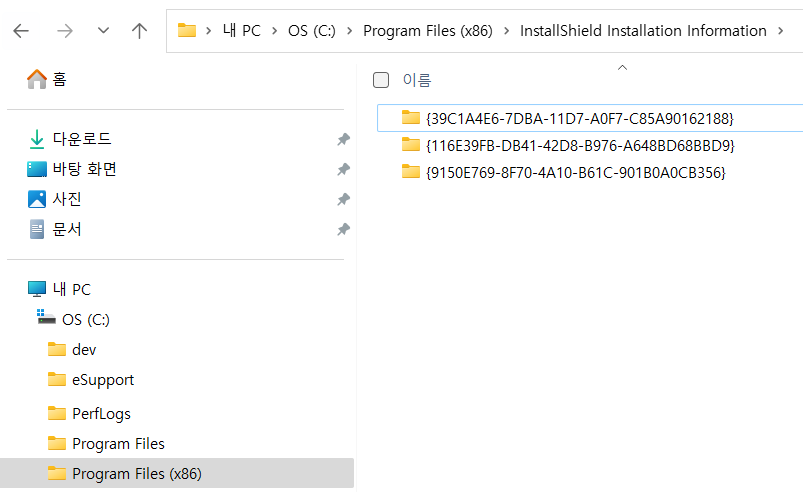803x492 pixels.
Task: Open the Documents quick access folder
Action: [54, 229]
